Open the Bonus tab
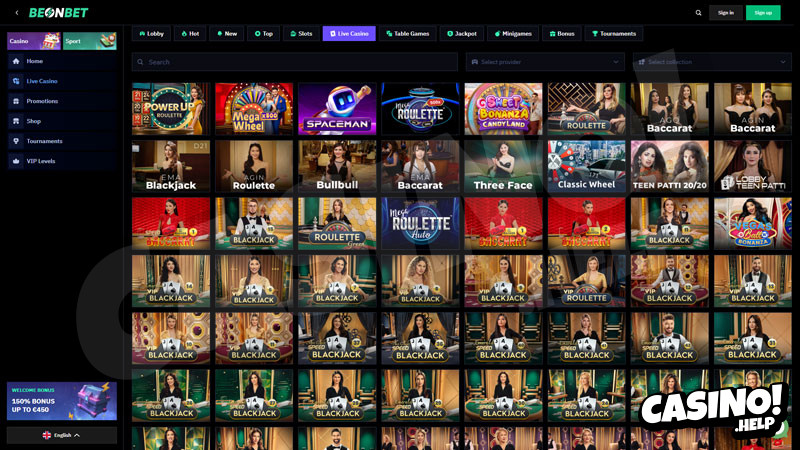This screenshot has height=450, width=800. [x=562, y=34]
